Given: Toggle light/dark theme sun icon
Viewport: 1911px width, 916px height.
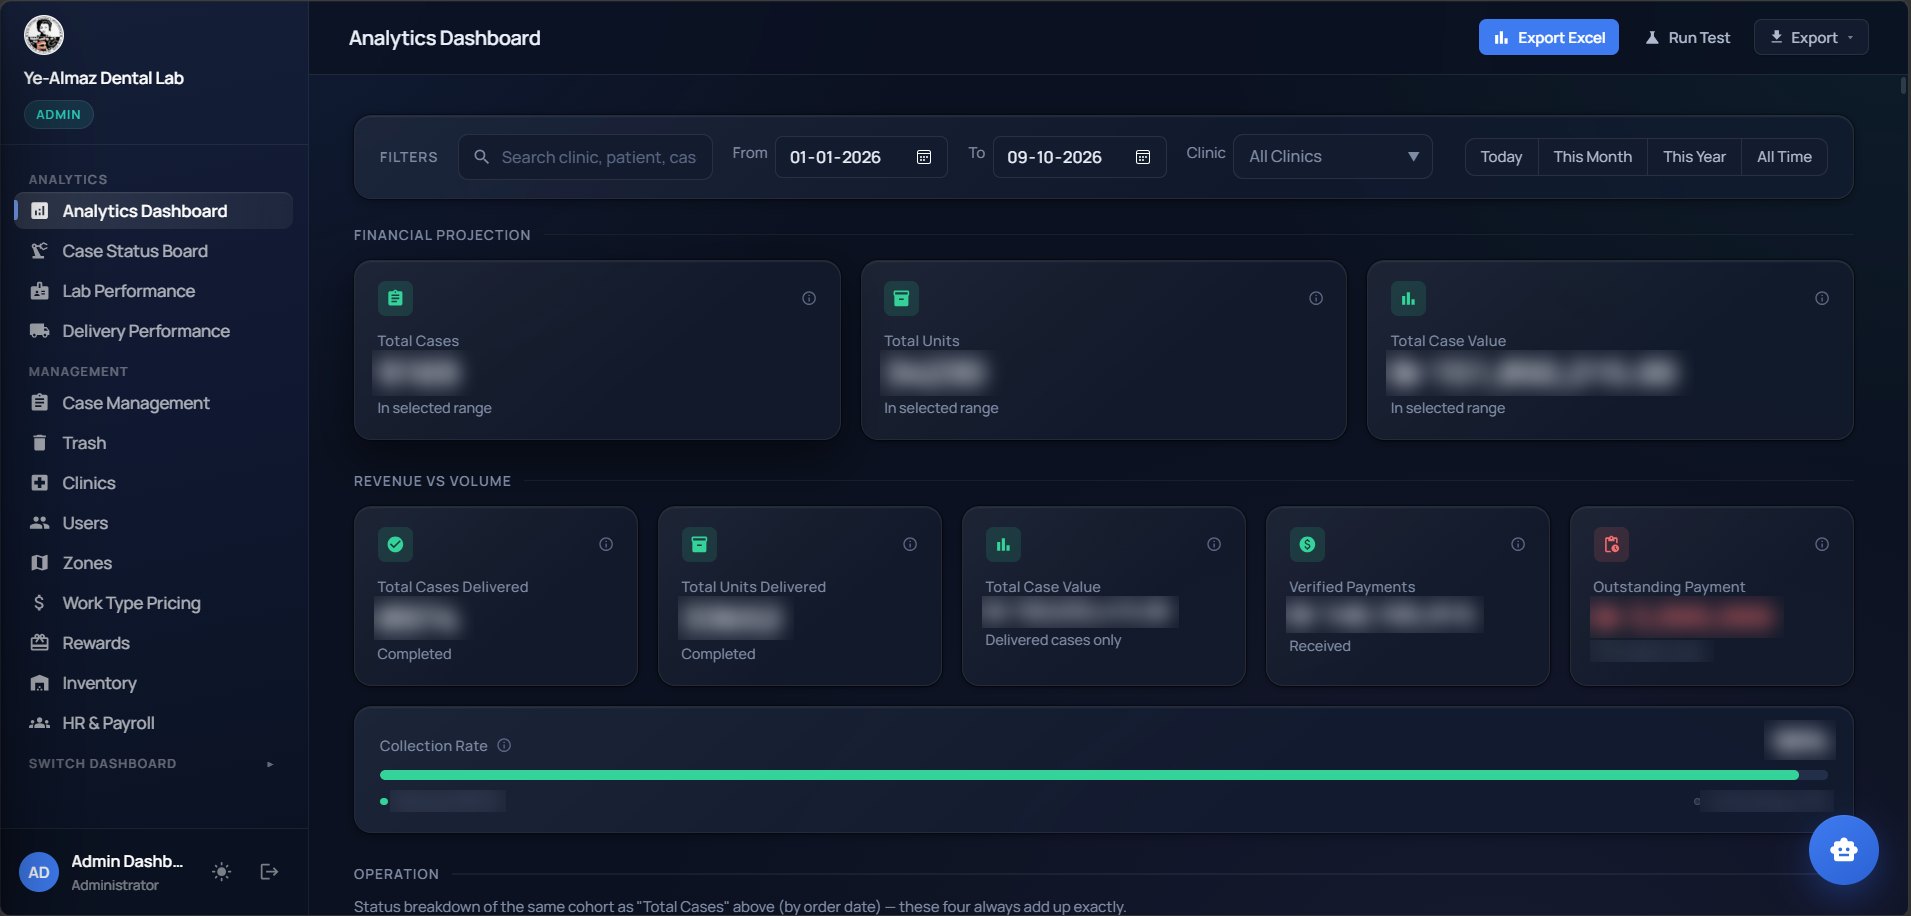Looking at the screenshot, I should 221,872.
